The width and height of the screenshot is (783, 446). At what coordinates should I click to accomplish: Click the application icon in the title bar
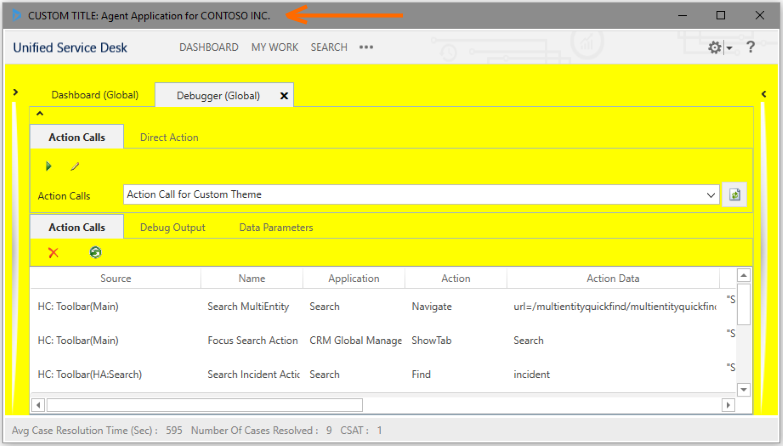tap(16, 15)
